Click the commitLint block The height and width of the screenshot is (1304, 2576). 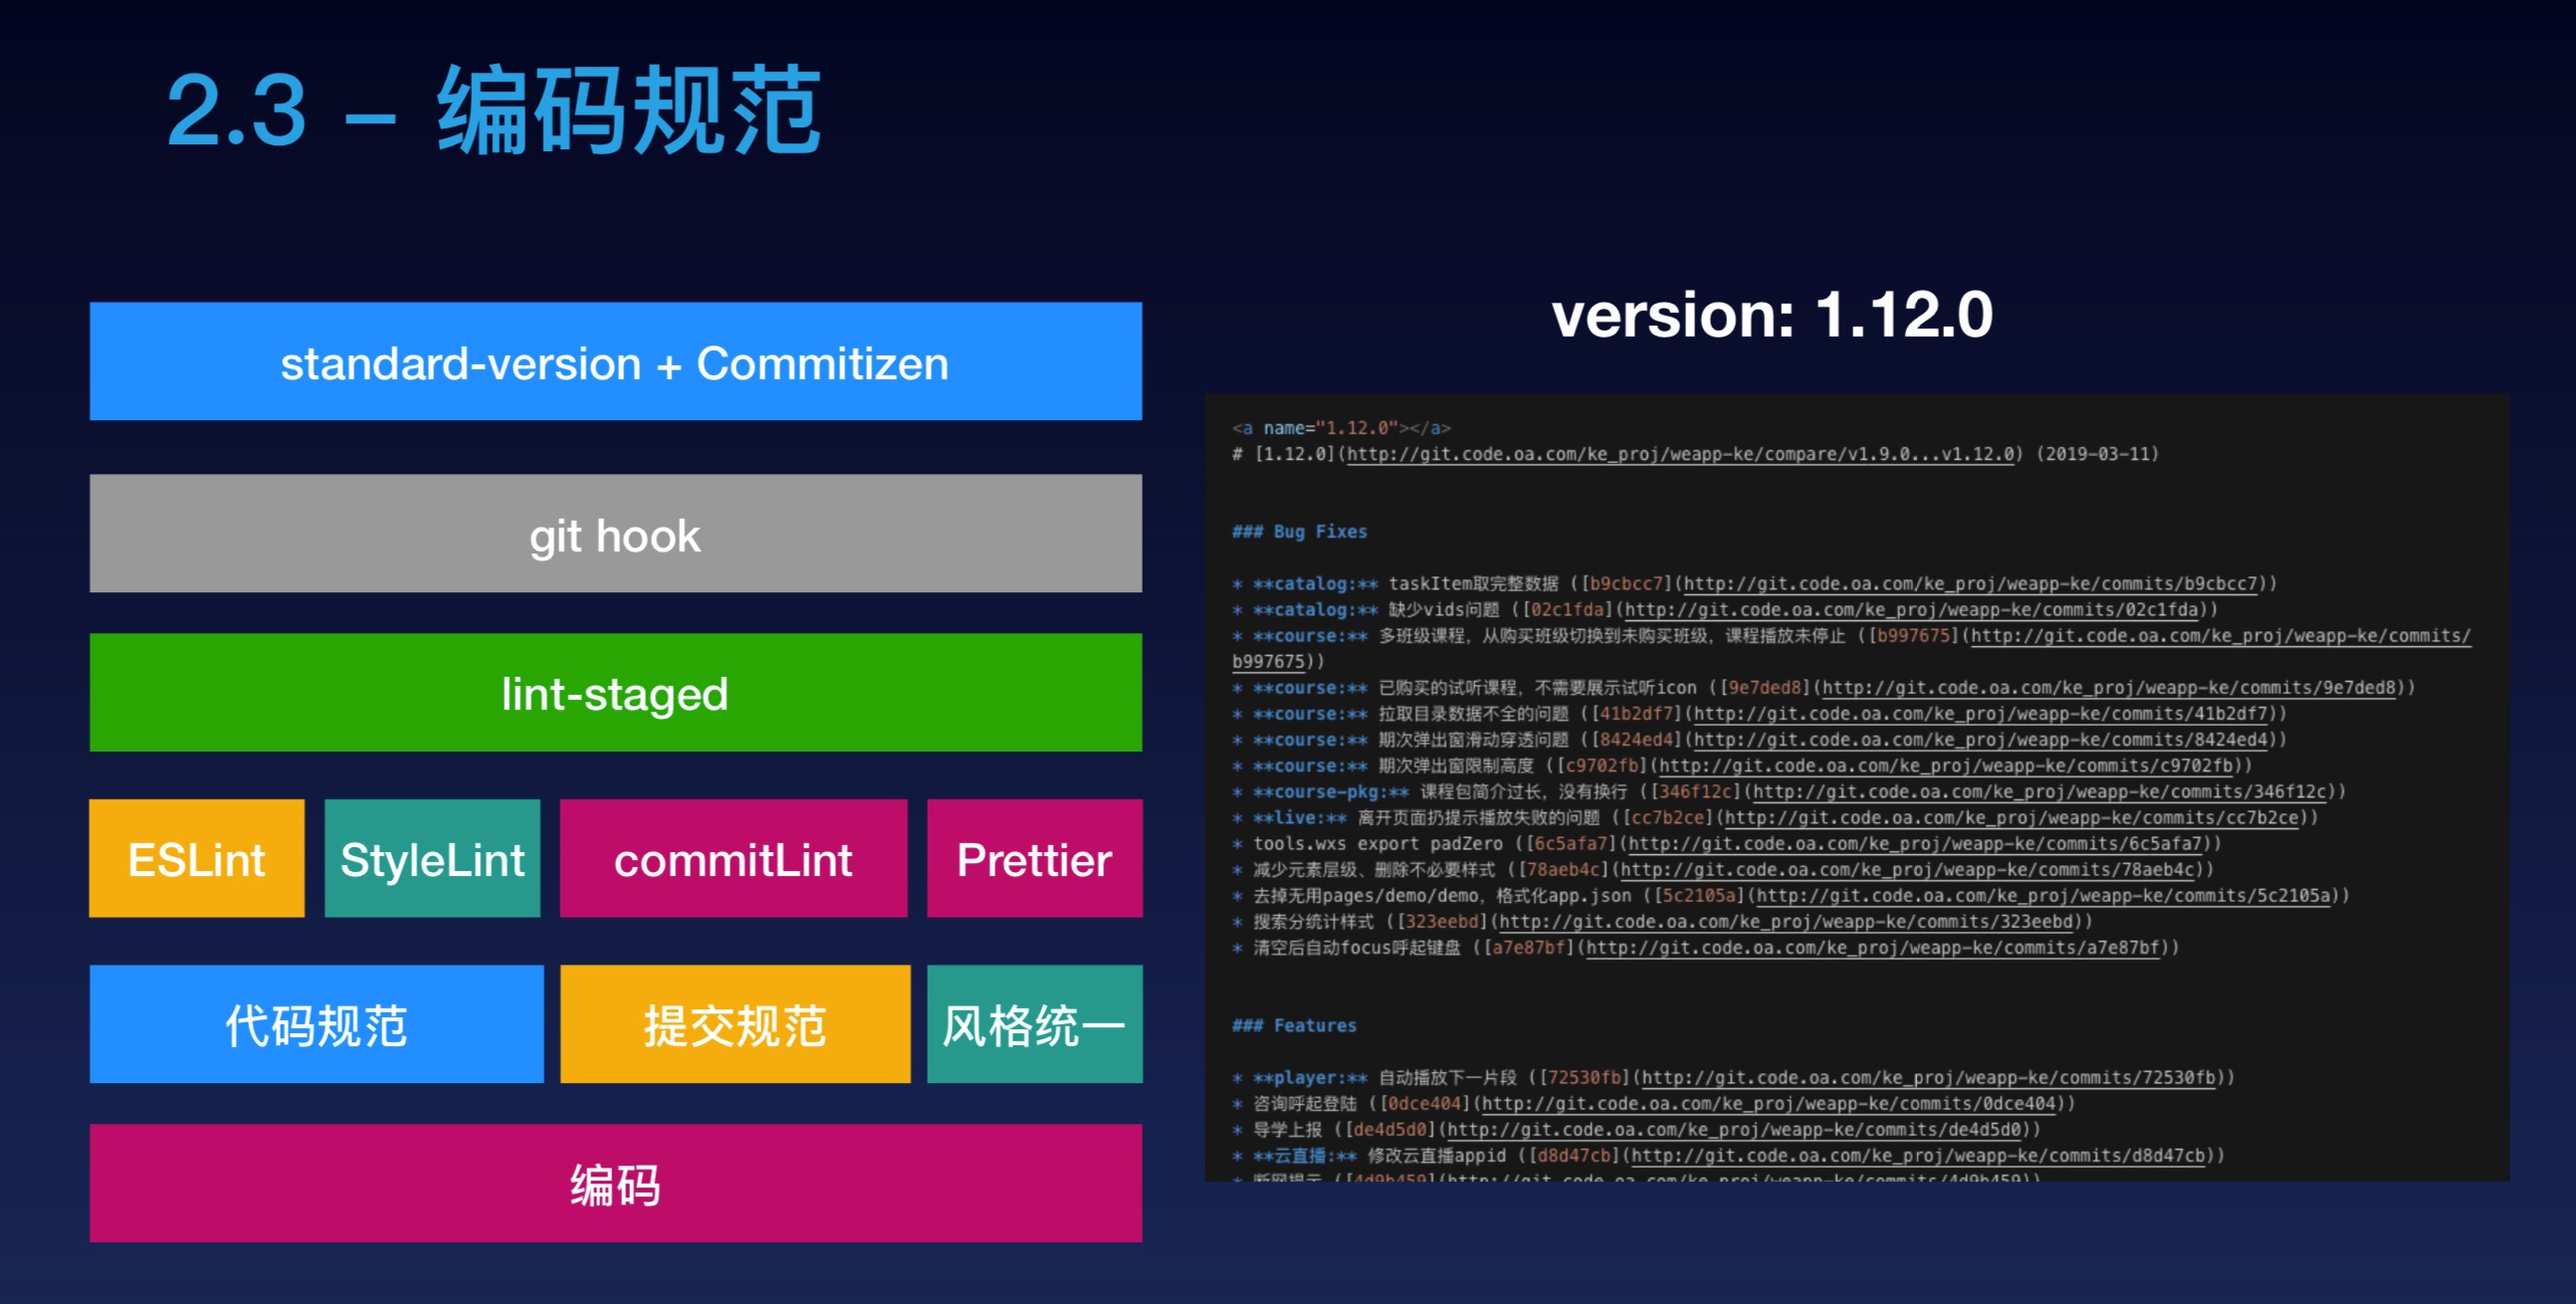click(x=735, y=860)
